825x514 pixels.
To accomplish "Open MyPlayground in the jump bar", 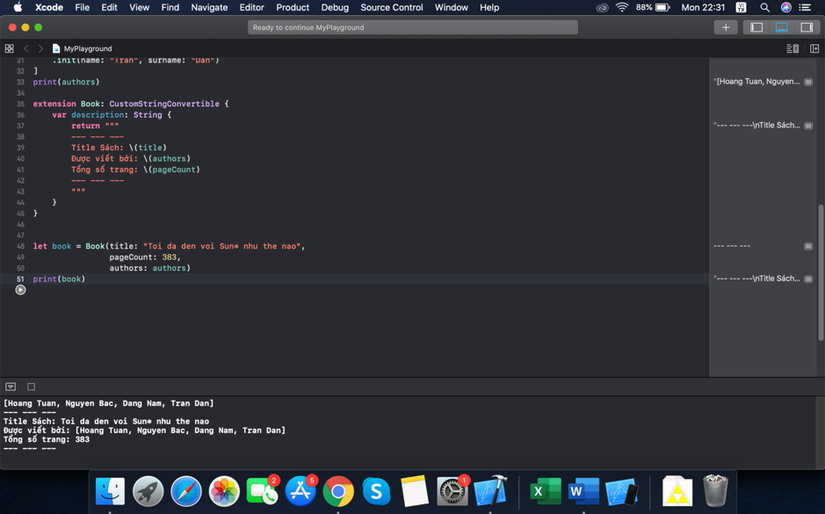I will point(87,48).
